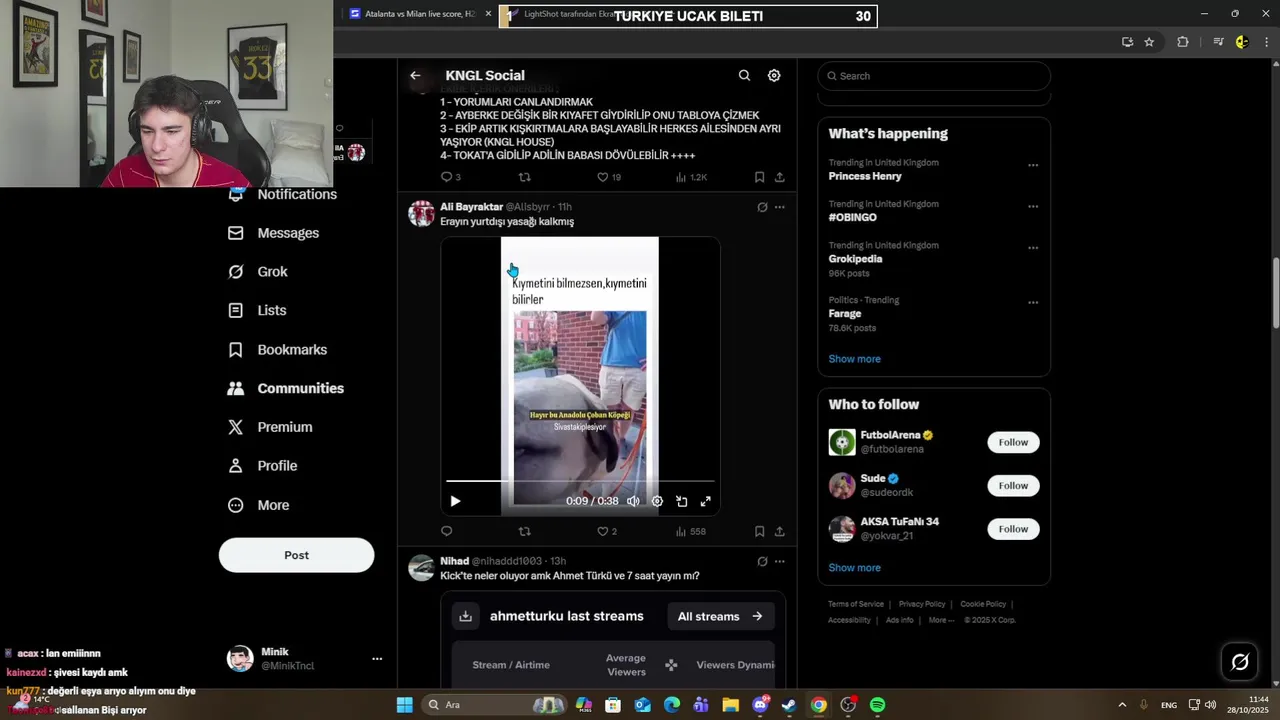This screenshot has height=720, width=1280.
Task: Open Spotify from the taskbar
Action: click(877, 705)
